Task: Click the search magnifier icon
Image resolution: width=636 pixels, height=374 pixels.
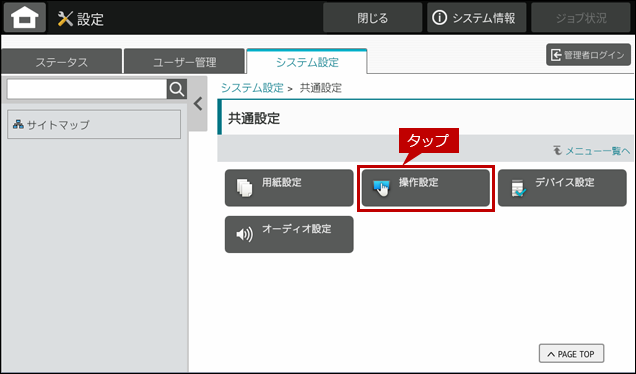Action: [177, 89]
